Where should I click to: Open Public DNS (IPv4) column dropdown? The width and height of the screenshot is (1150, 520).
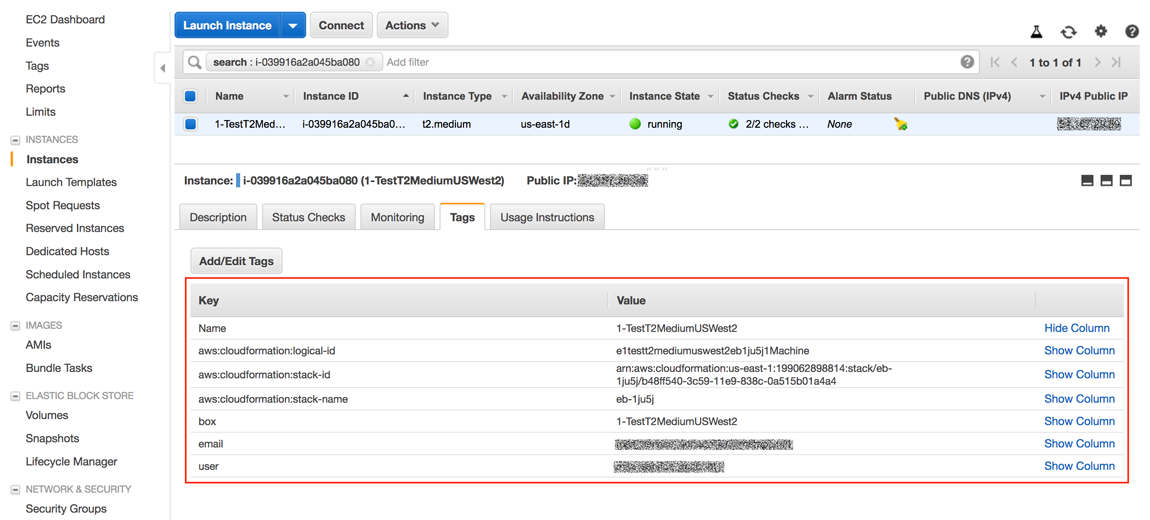[1042, 96]
